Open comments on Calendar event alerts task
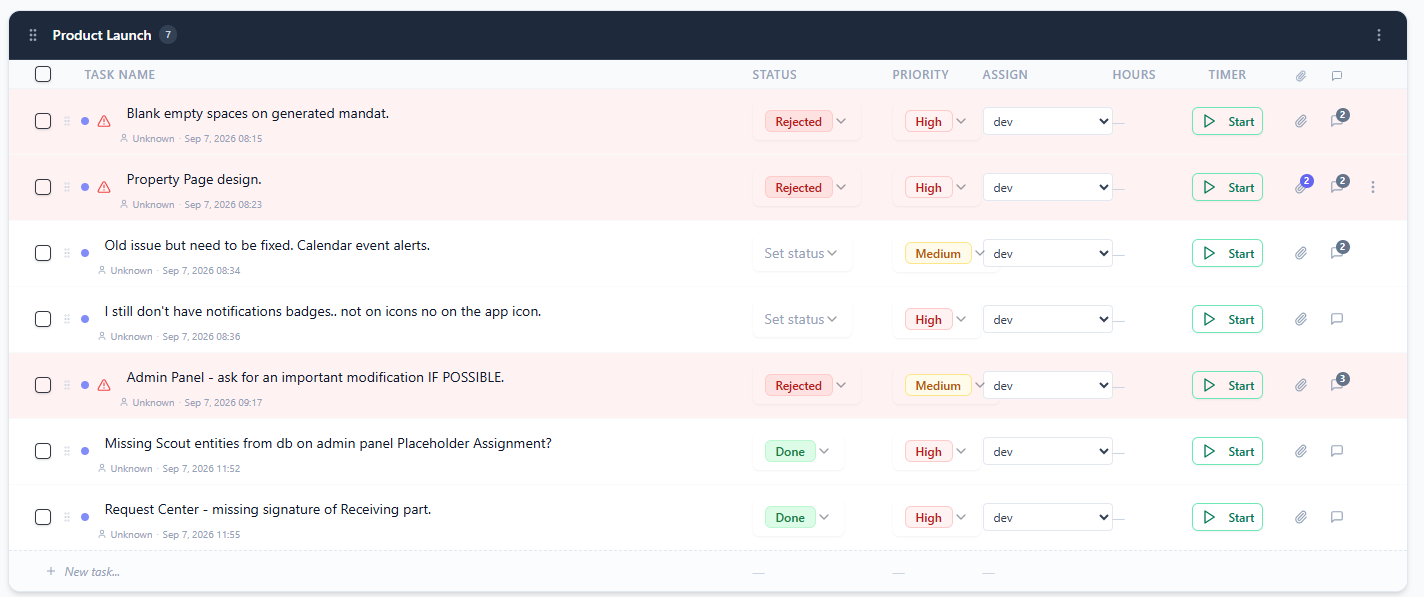The height and width of the screenshot is (597, 1424). point(1337,253)
